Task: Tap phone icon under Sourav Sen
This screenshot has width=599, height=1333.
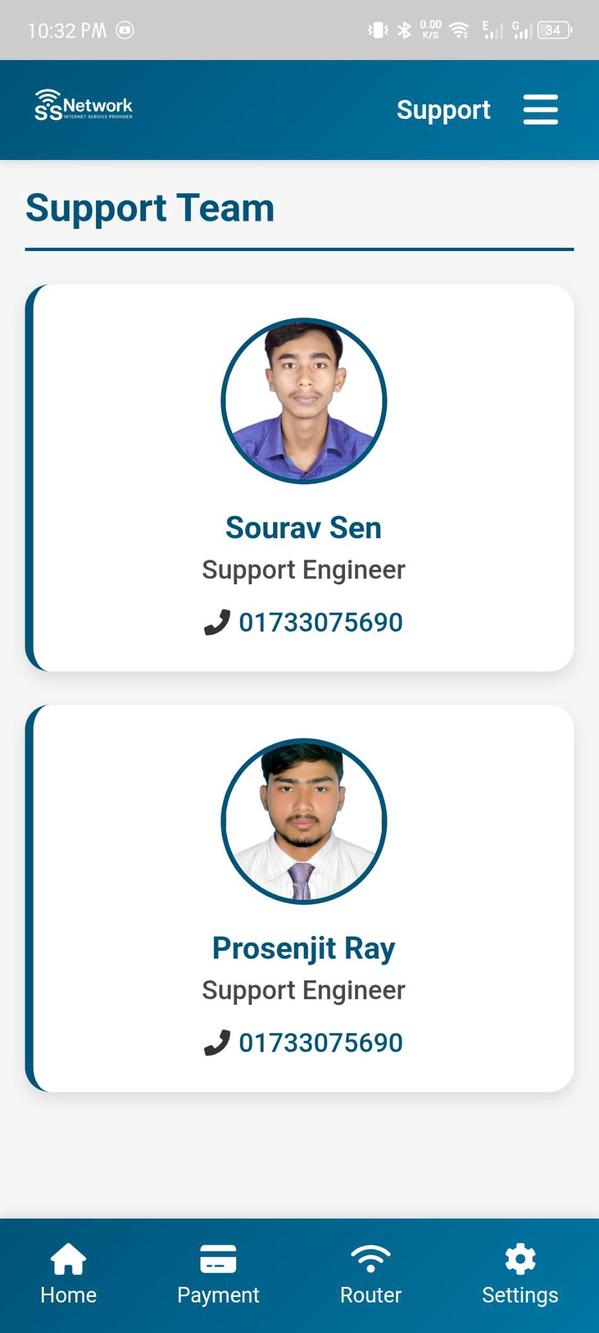Action: tap(217, 623)
